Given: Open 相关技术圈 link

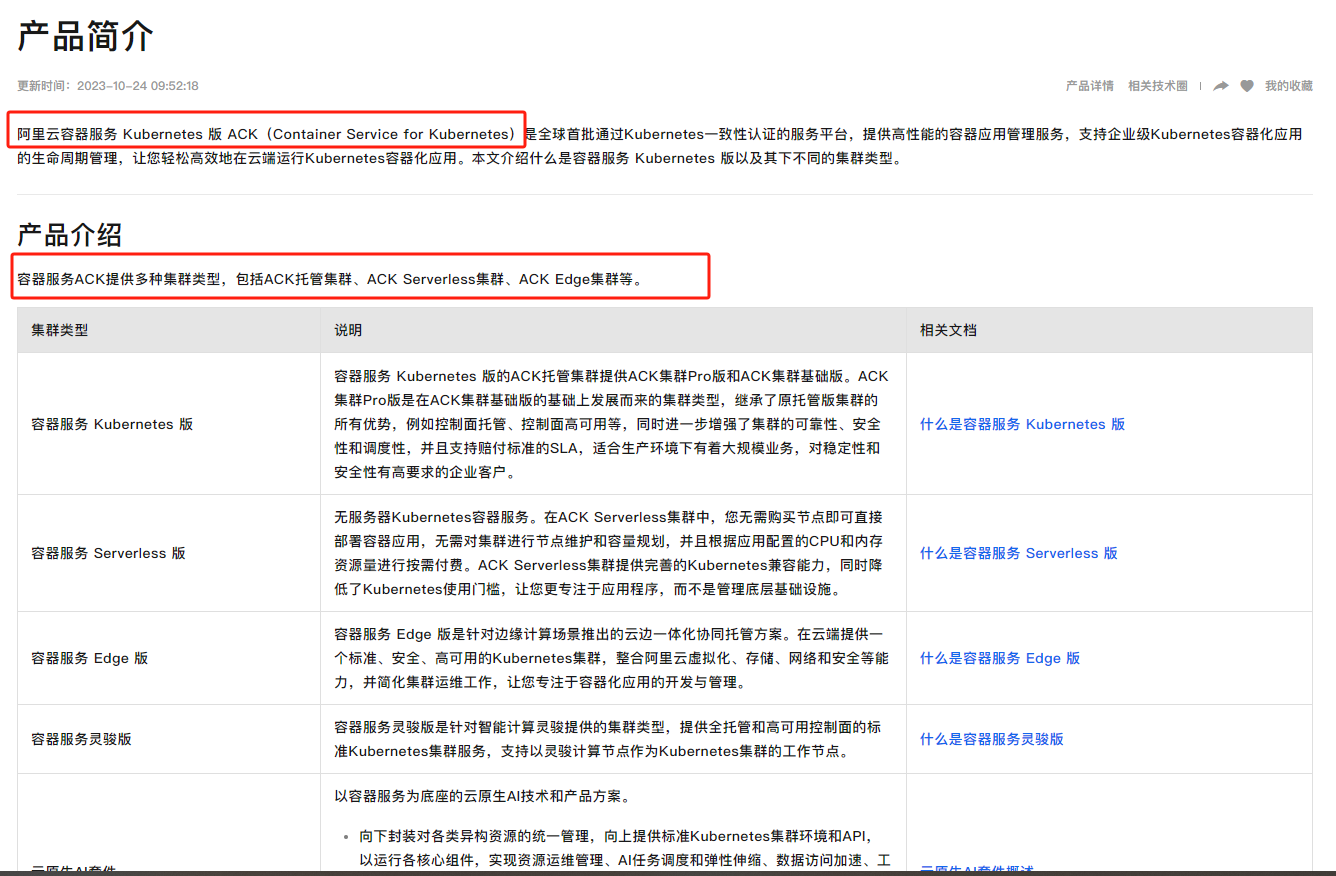Looking at the screenshot, I should click(1158, 86).
